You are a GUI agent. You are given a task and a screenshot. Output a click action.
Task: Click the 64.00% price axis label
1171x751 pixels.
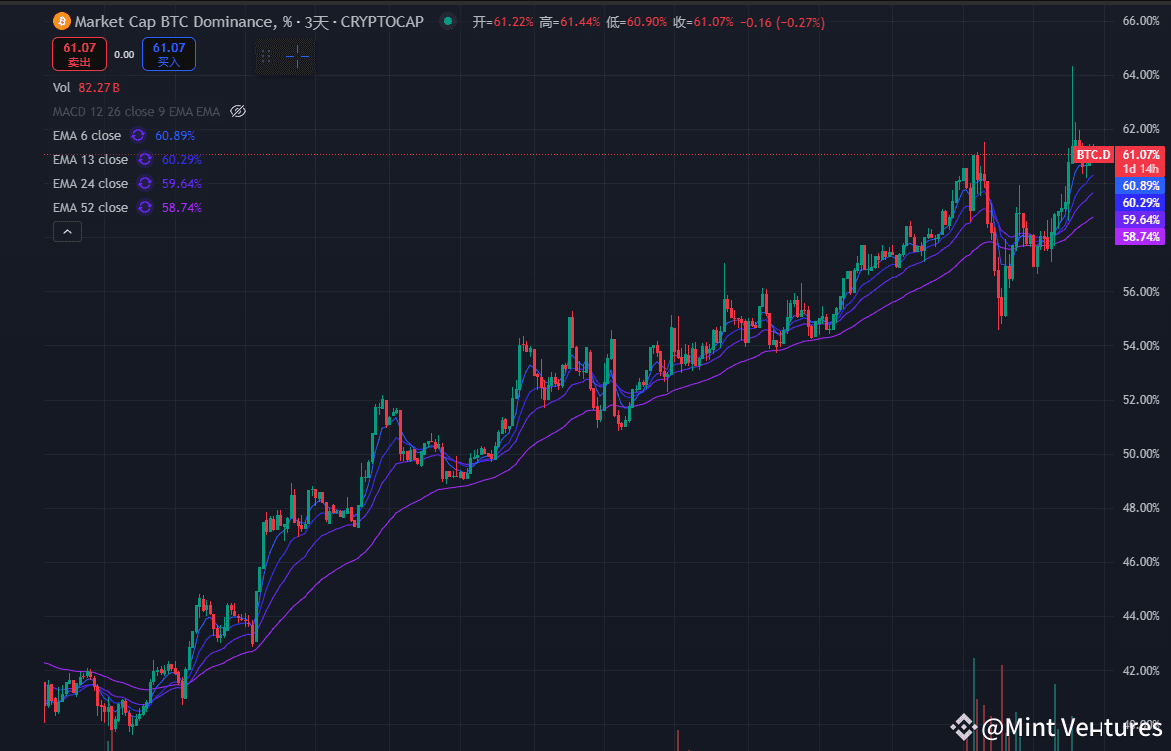pyautogui.click(x=1140, y=75)
